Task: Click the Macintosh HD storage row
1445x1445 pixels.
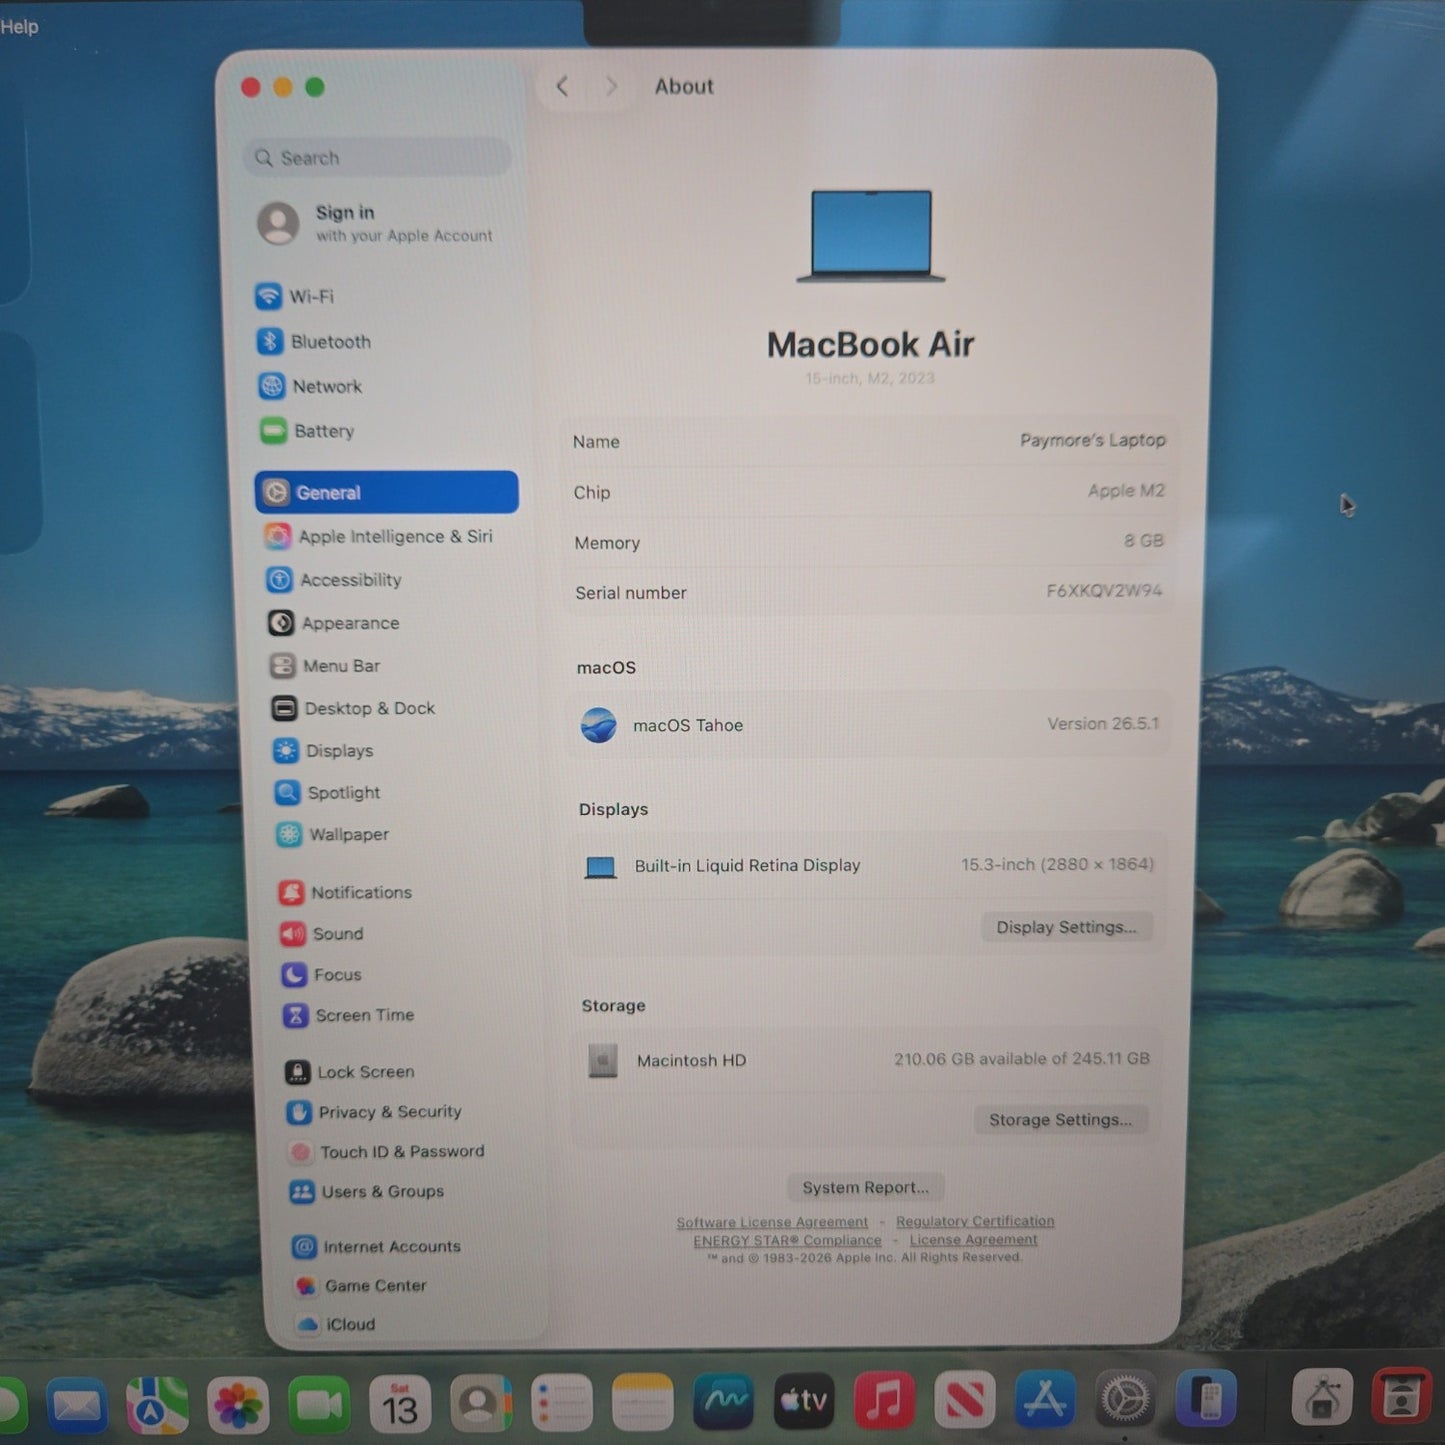Action: tap(867, 1059)
